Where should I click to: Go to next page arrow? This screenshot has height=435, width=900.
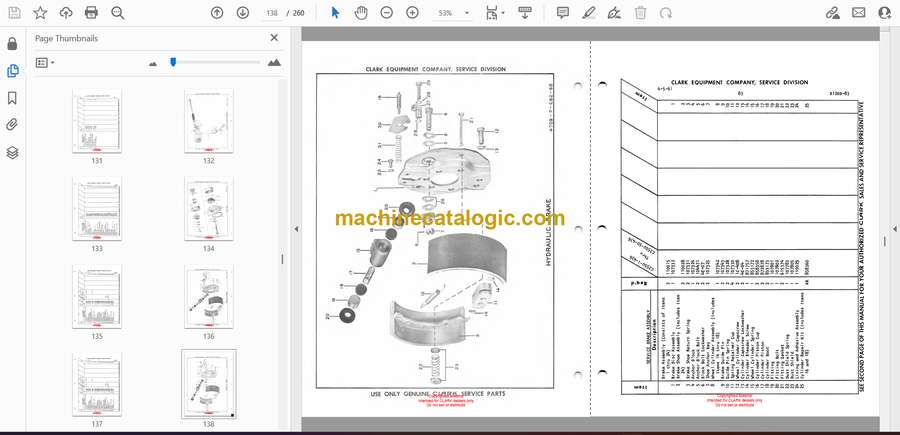pyautogui.click(x=243, y=13)
